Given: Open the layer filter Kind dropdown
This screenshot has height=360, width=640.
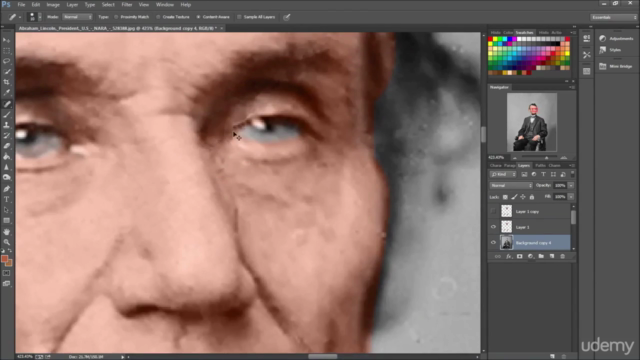Looking at the screenshot, I should pyautogui.click(x=503, y=174).
